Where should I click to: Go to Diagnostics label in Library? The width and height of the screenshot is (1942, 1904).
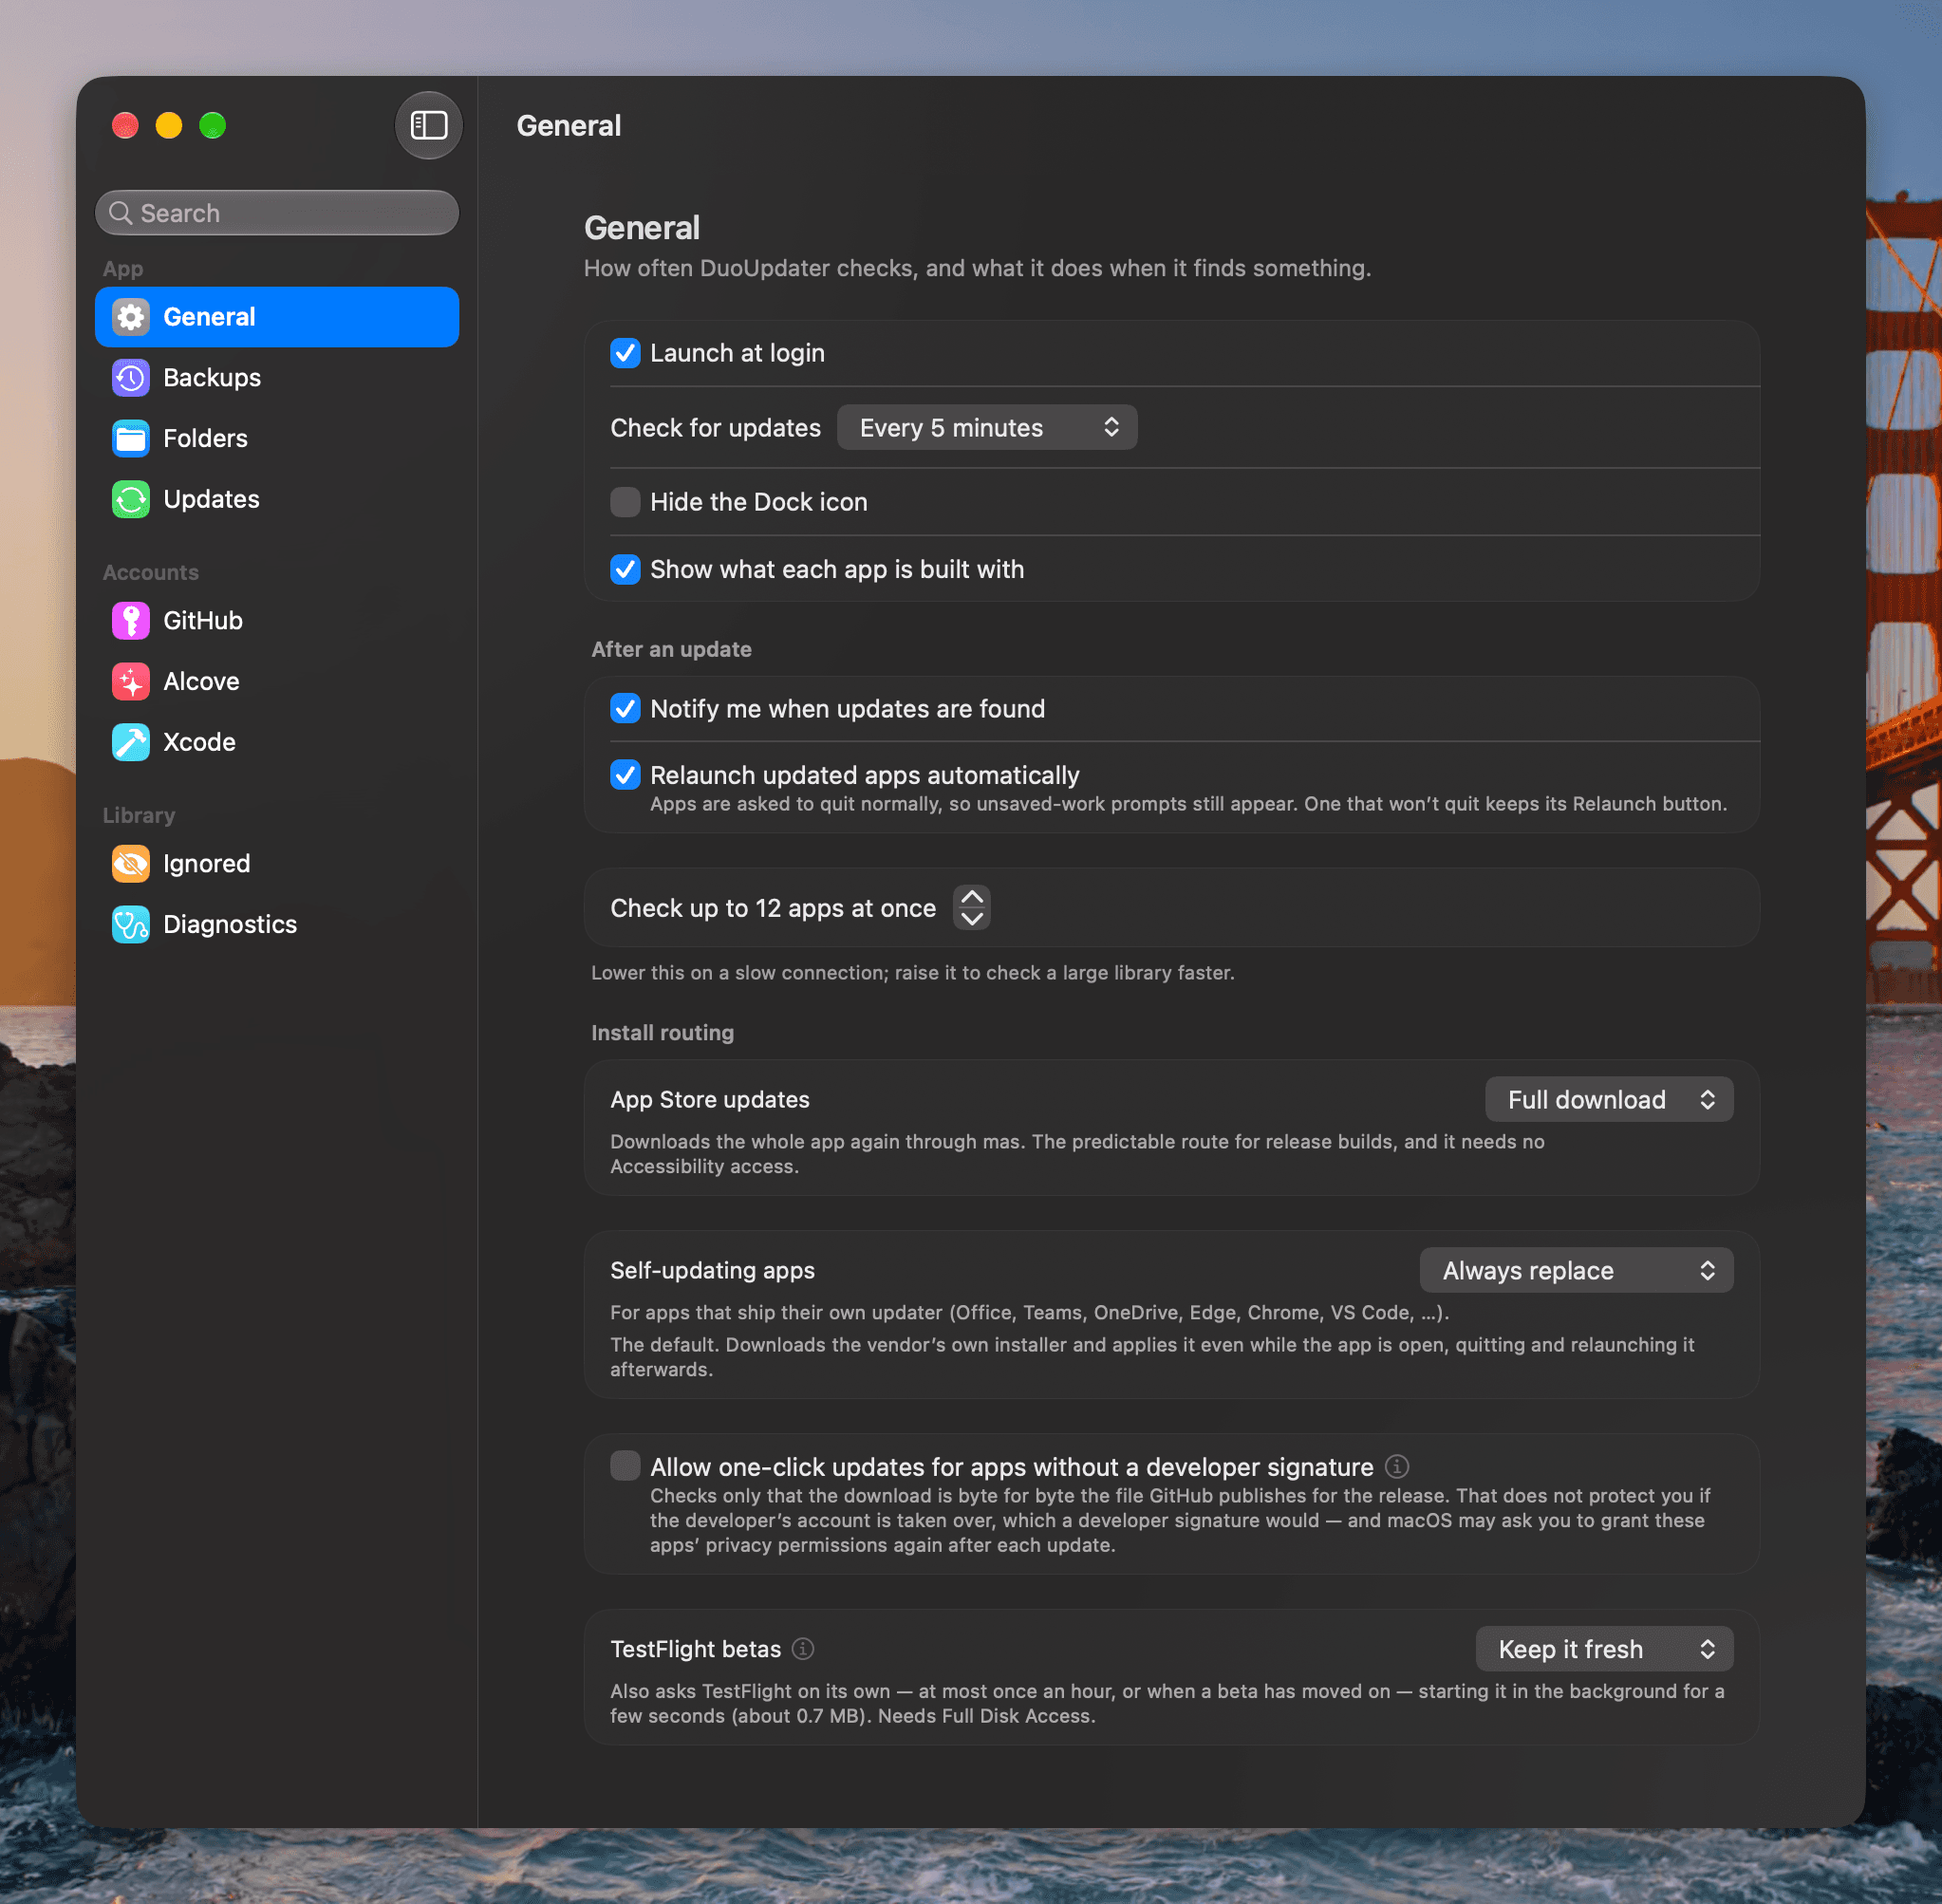[230, 924]
